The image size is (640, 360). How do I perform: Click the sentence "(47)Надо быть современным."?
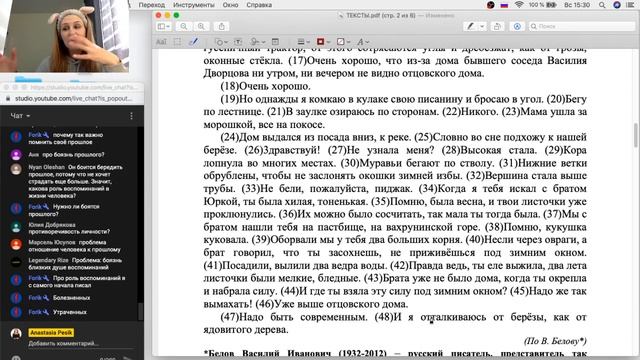[x=294, y=317]
